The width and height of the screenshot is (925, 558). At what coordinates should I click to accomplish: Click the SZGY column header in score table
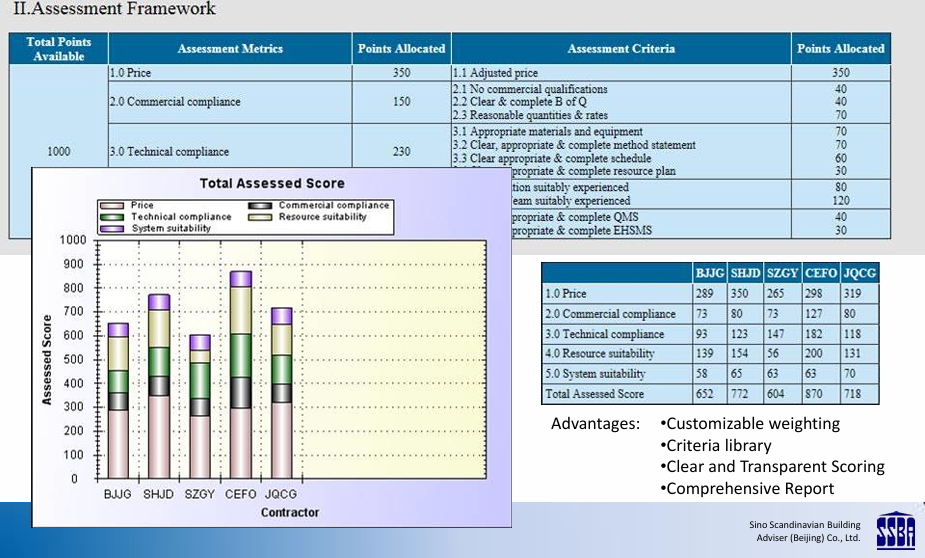[x=782, y=273]
